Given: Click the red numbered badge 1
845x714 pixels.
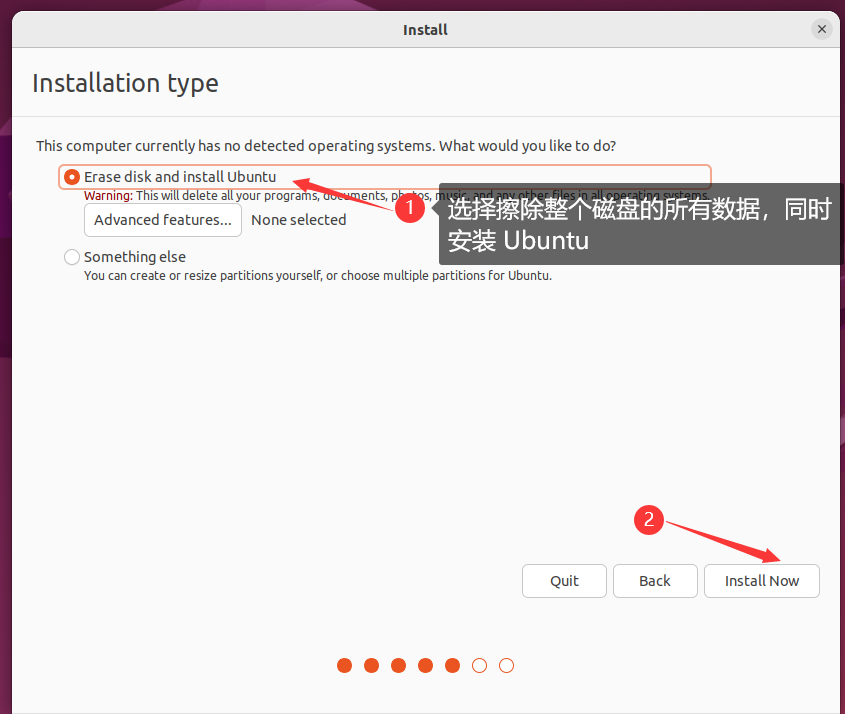Looking at the screenshot, I should click(409, 209).
